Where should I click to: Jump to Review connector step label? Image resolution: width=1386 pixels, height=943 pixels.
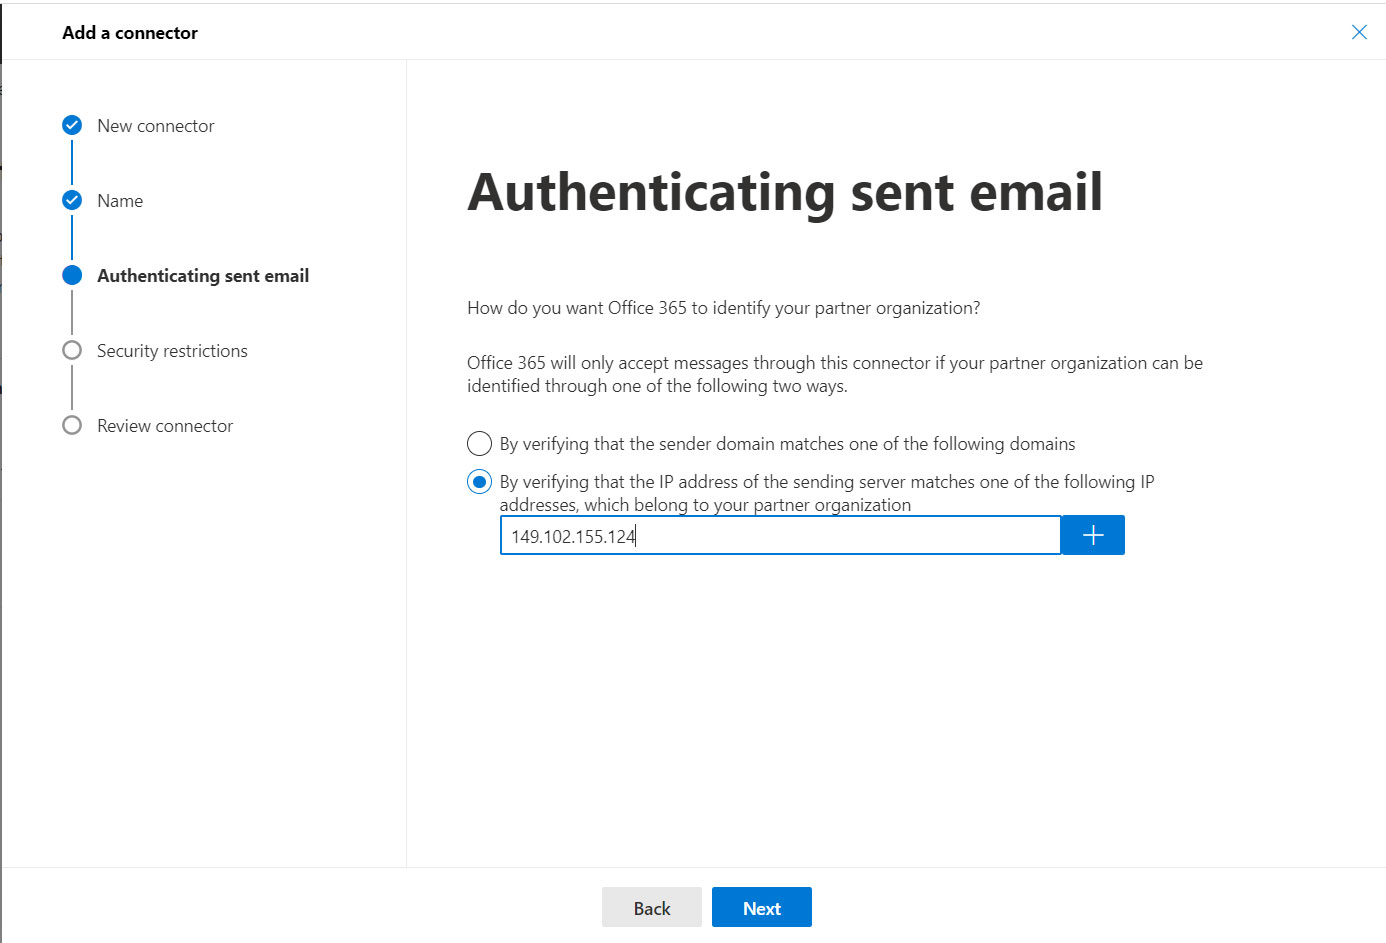tap(165, 426)
